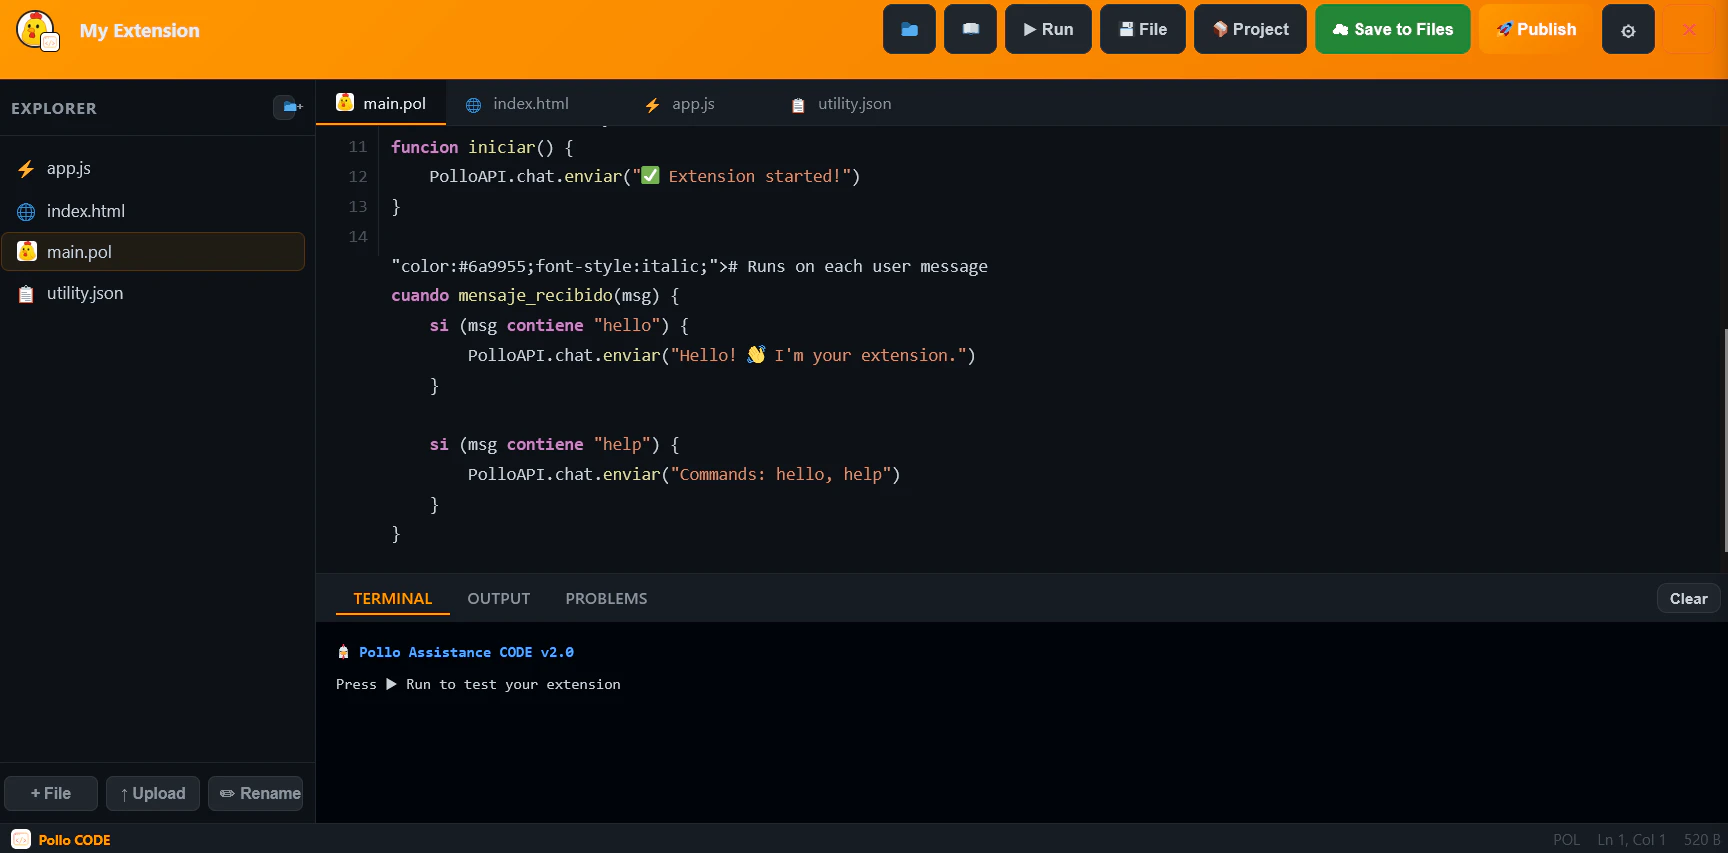Open the folder icon button in toolbar
The height and width of the screenshot is (853, 1728).
tap(909, 29)
